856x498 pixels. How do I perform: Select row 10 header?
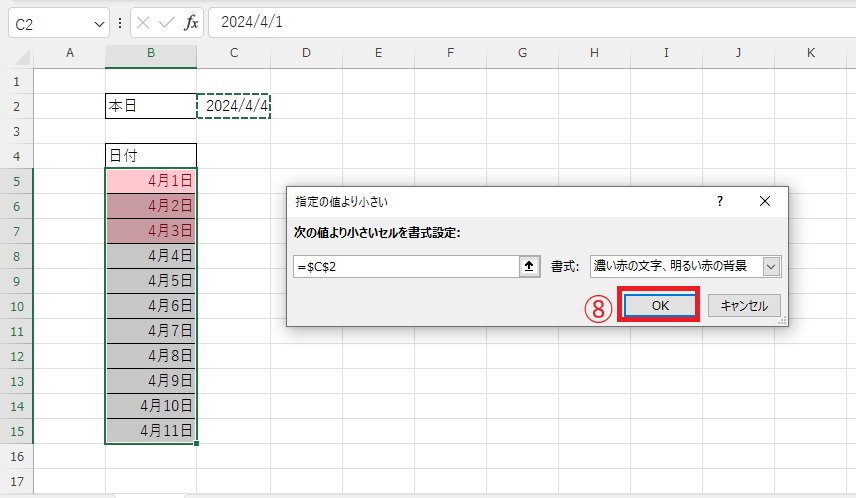(16, 306)
